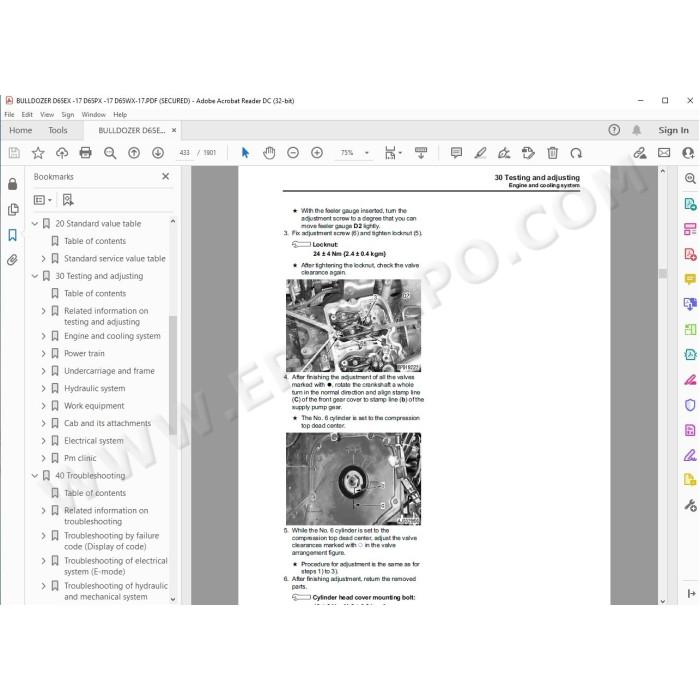The image size is (700, 700).
Task: Add a comment sticky note icon
Action: click(456, 153)
